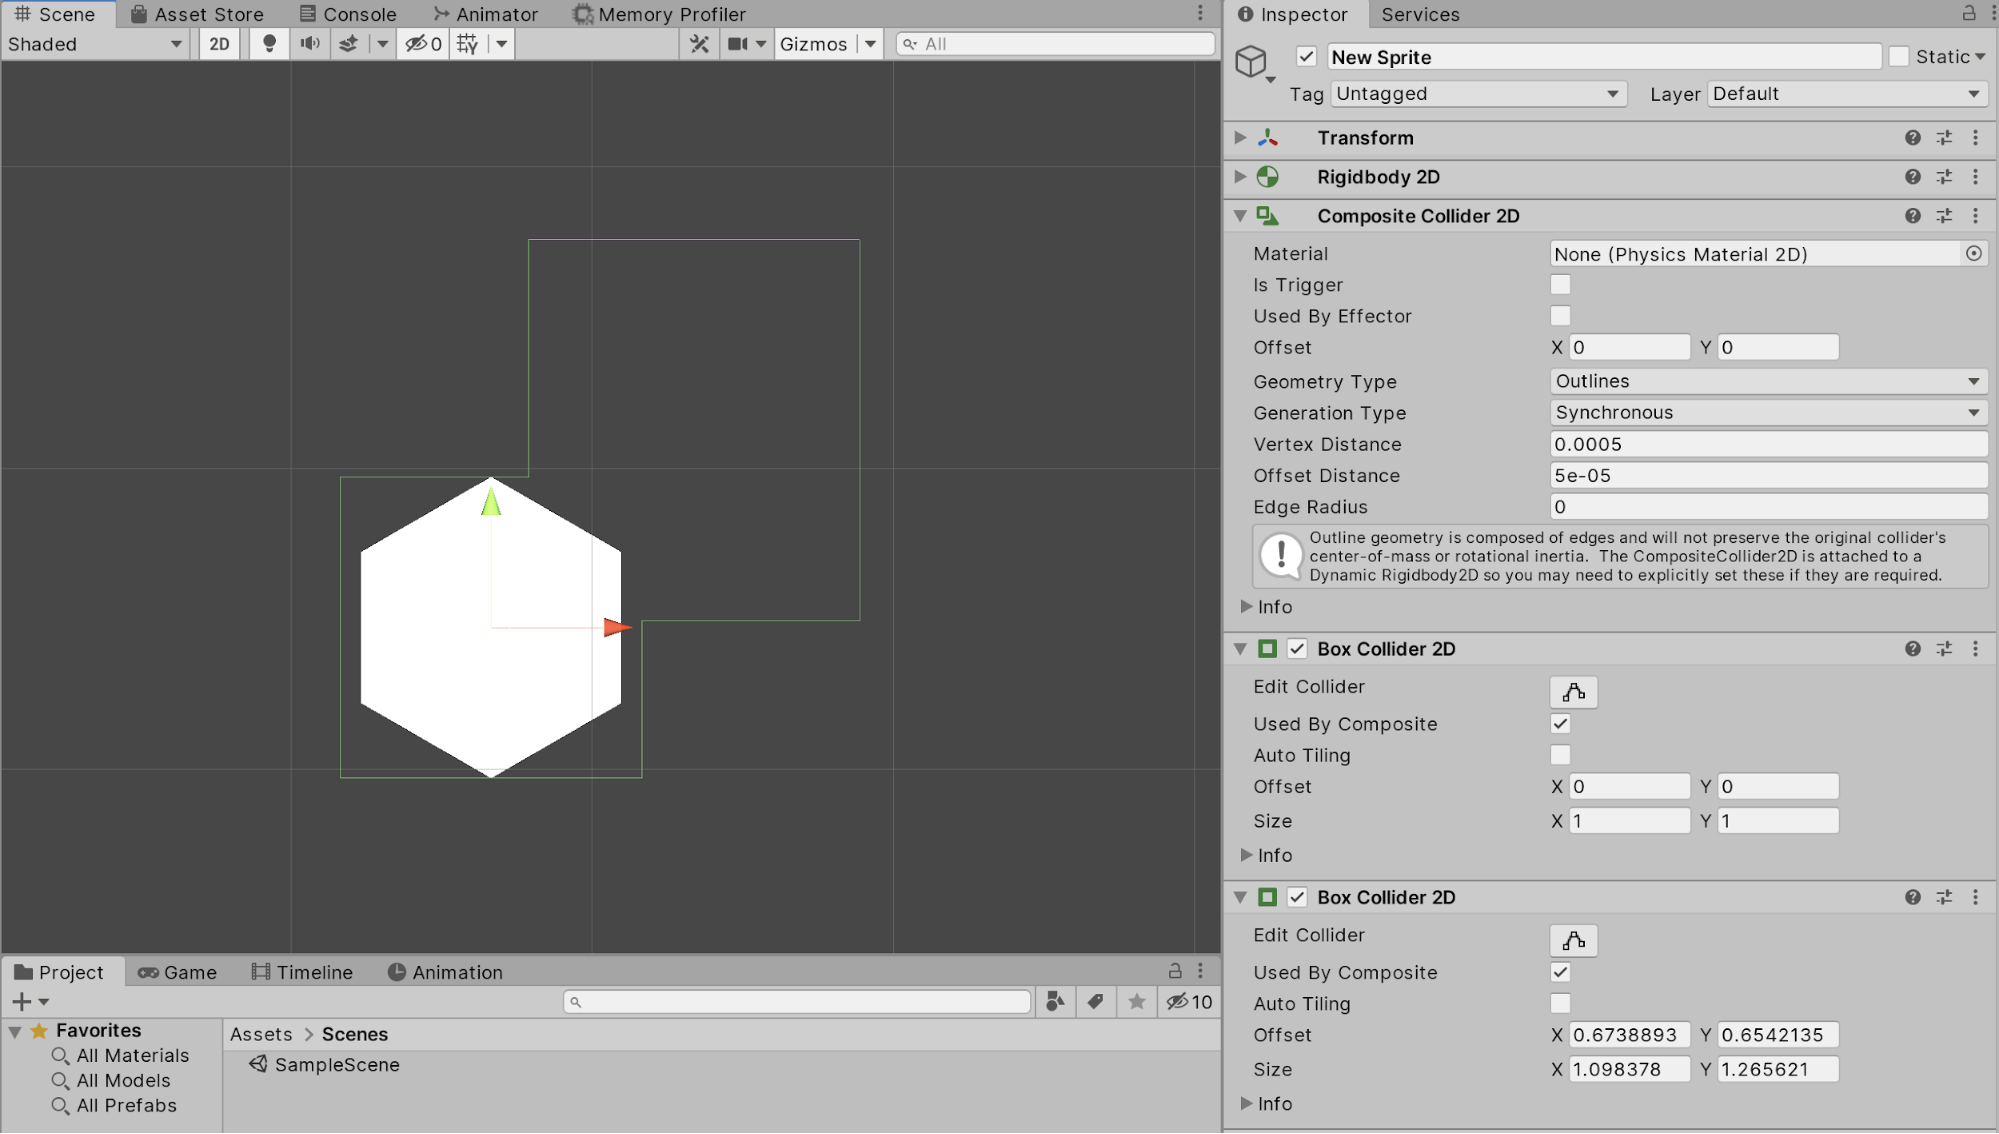The width and height of the screenshot is (1999, 1134).
Task: Open the Tag dropdown showing Untagged
Action: [1477, 94]
